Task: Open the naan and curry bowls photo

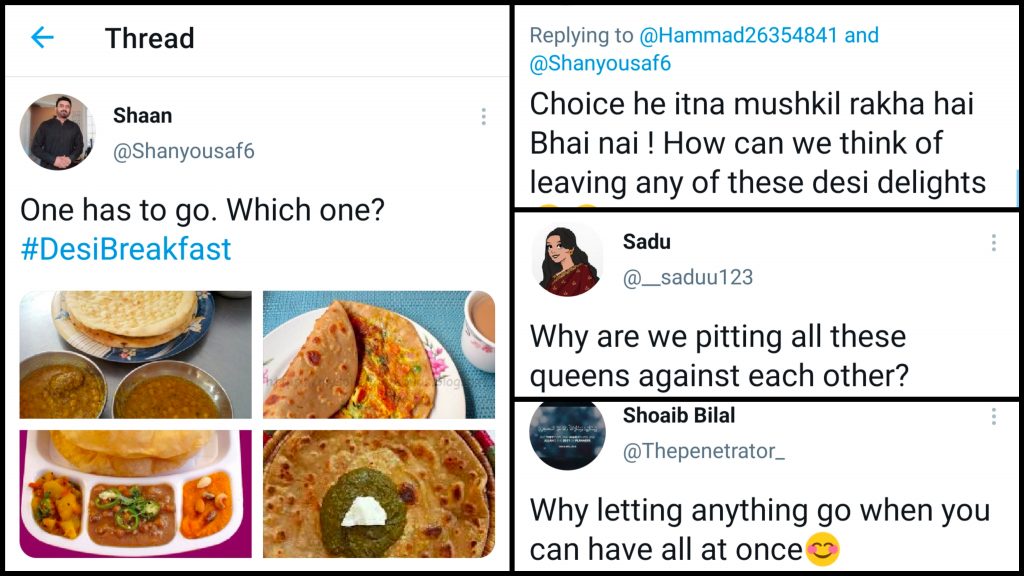Action: coord(136,354)
